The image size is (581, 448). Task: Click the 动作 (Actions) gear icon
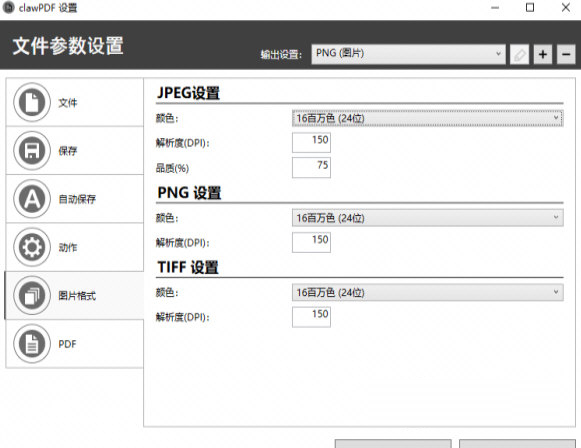32,247
